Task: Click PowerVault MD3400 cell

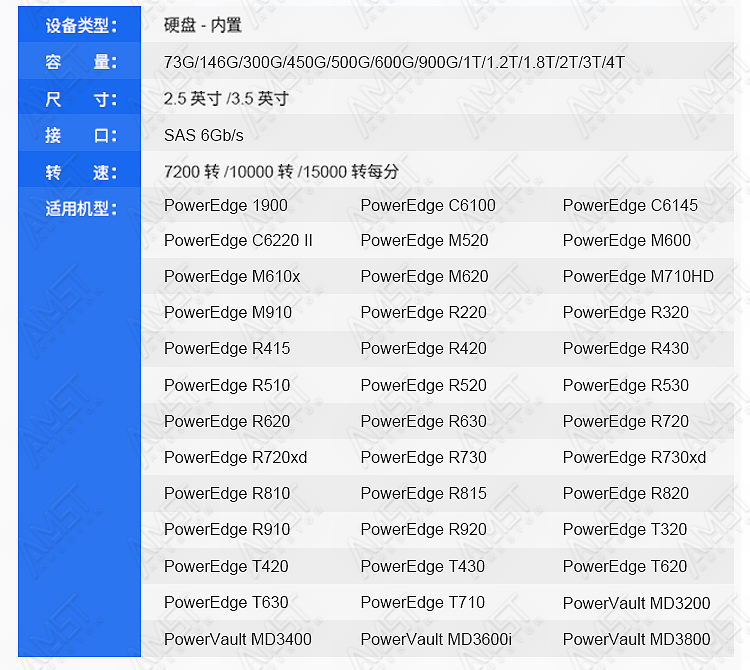Action: point(238,639)
